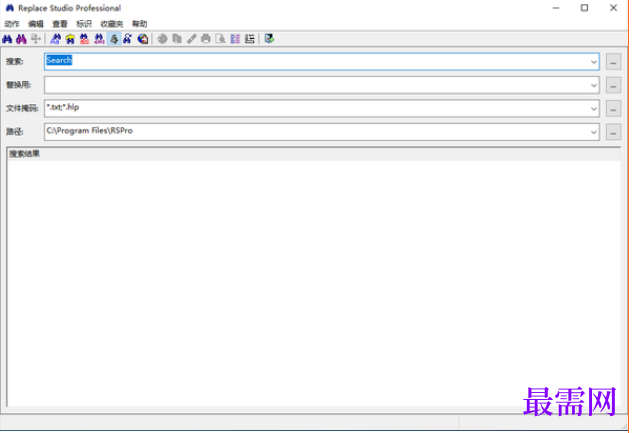Viewport: 635px width, 433px height.
Task: Click the blue binoculars Search toolbar icon
Action: click(x=7, y=39)
